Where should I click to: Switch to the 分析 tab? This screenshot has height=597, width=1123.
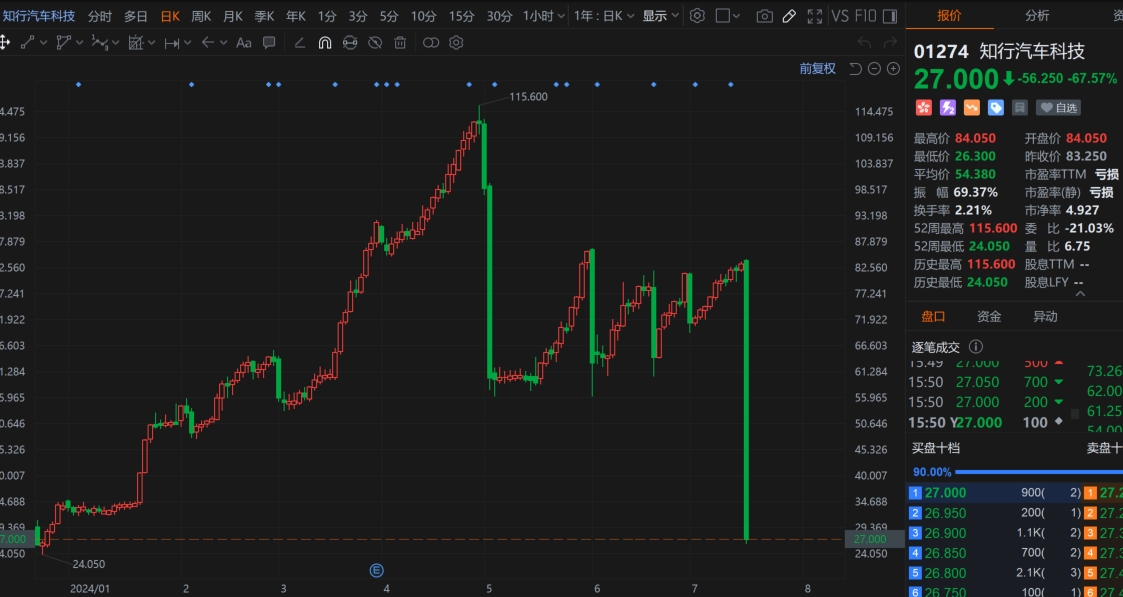pos(1037,16)
